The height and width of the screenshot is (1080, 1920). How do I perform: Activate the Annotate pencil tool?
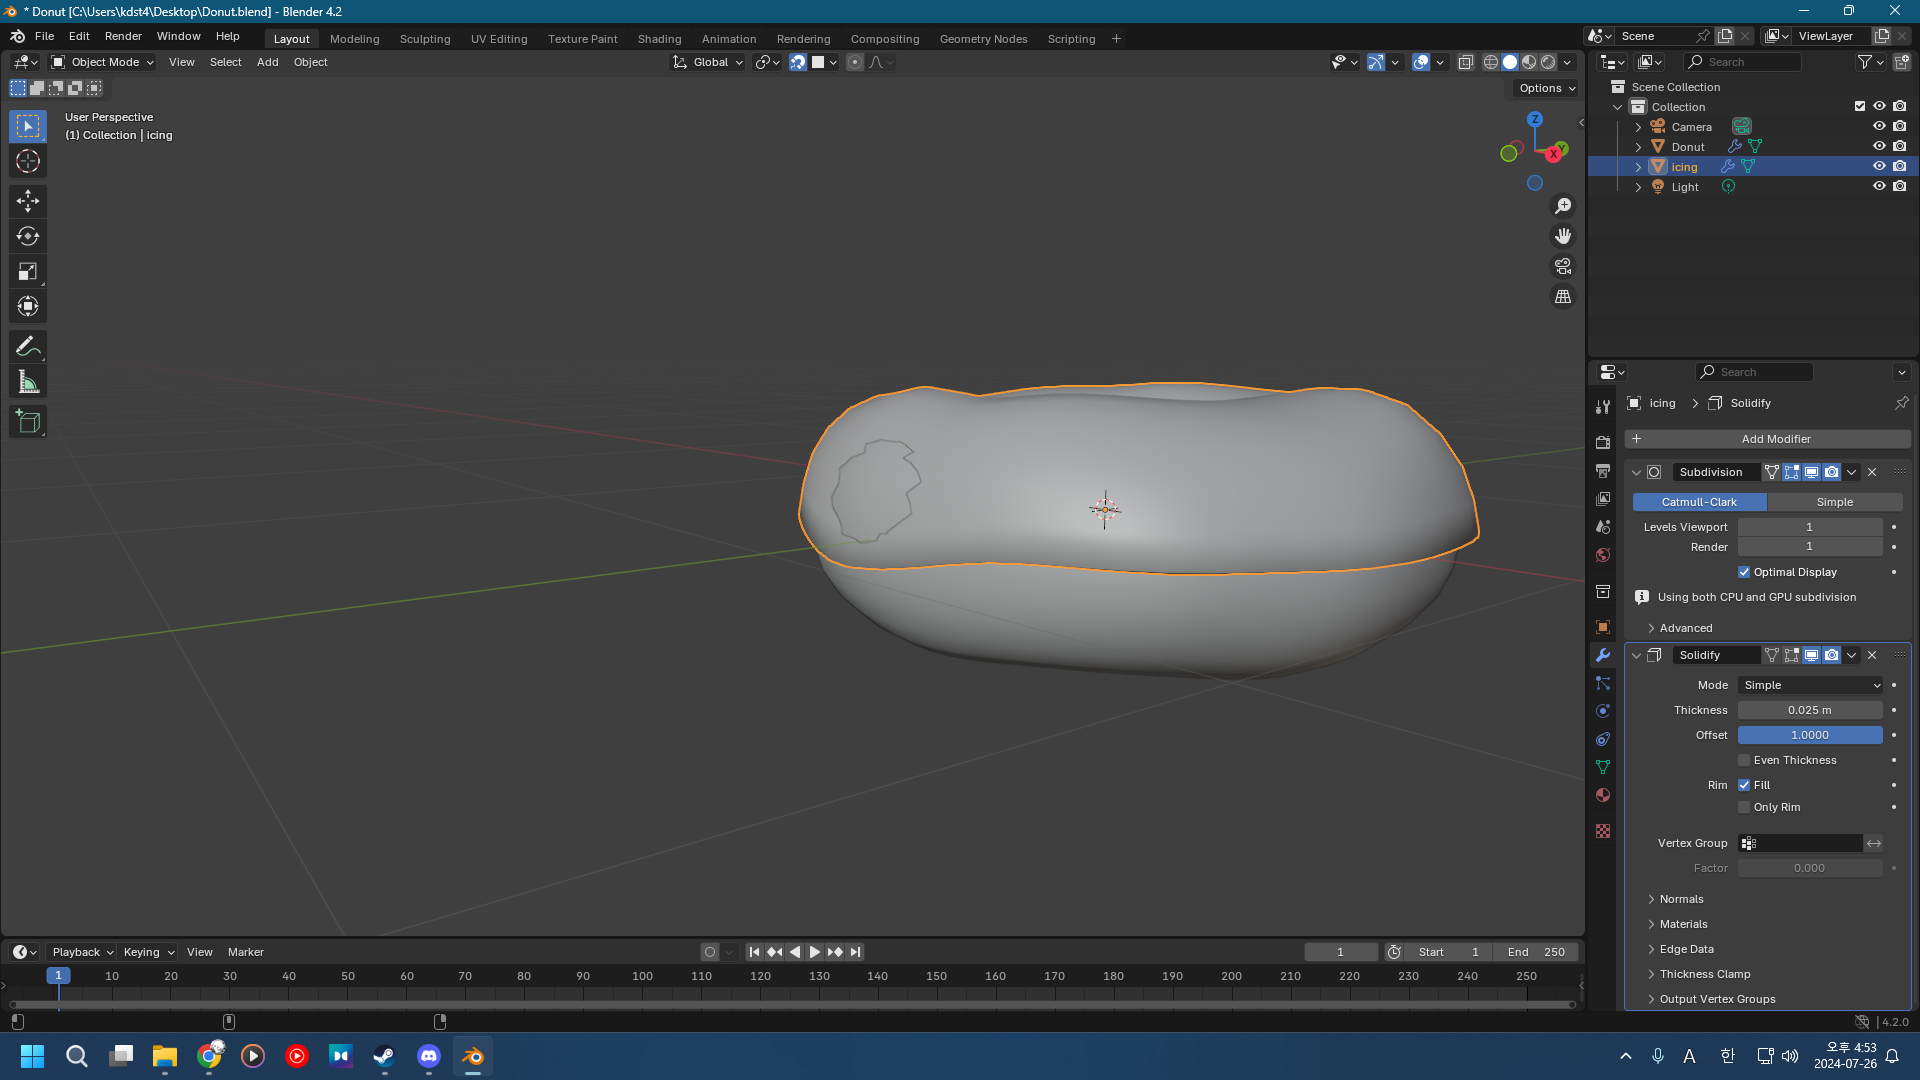point(28,347)
